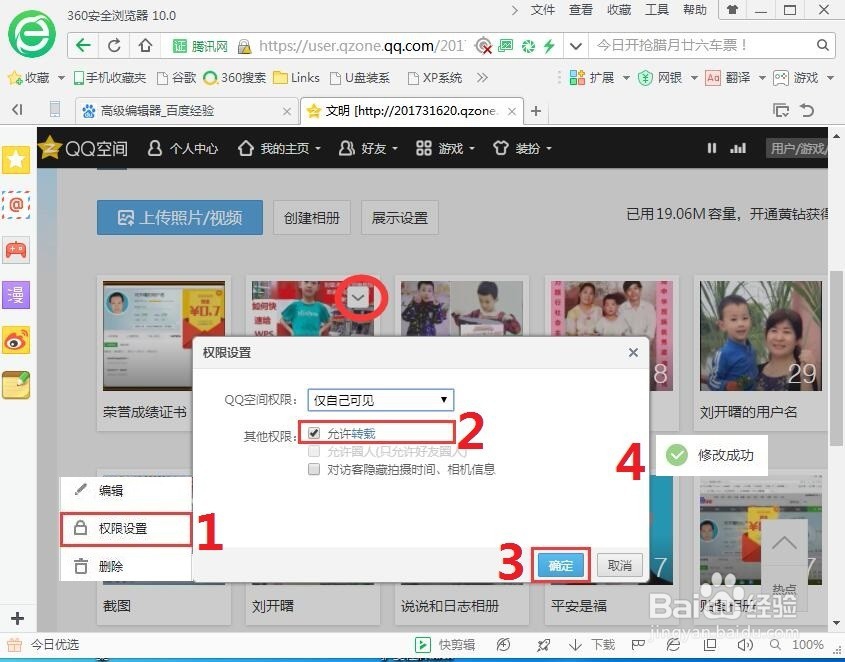This screenshot has width=845, height=662.
Task: Click the comics (漫) icon in the sidebar
Action: (14, 294)
